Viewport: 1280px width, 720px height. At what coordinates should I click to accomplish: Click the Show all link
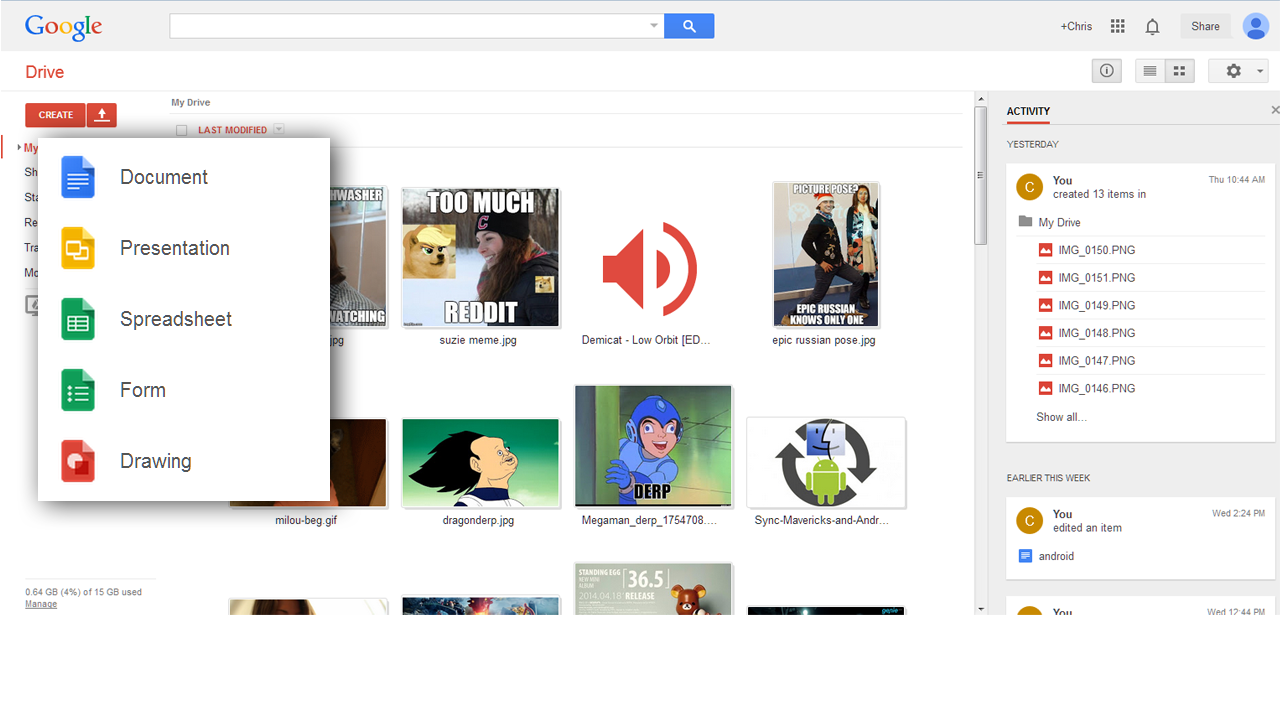pyautogui.click(x=1061, y=417)
